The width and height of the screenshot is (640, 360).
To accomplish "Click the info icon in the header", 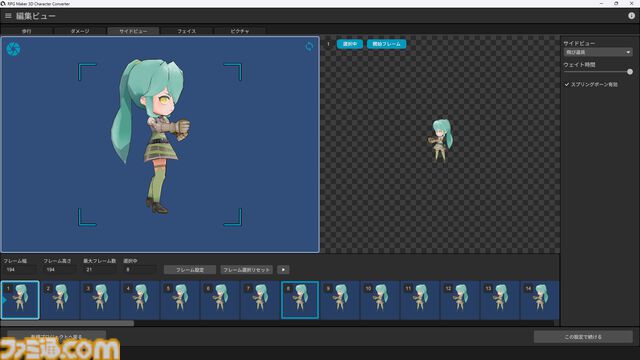I will (631, 16).
